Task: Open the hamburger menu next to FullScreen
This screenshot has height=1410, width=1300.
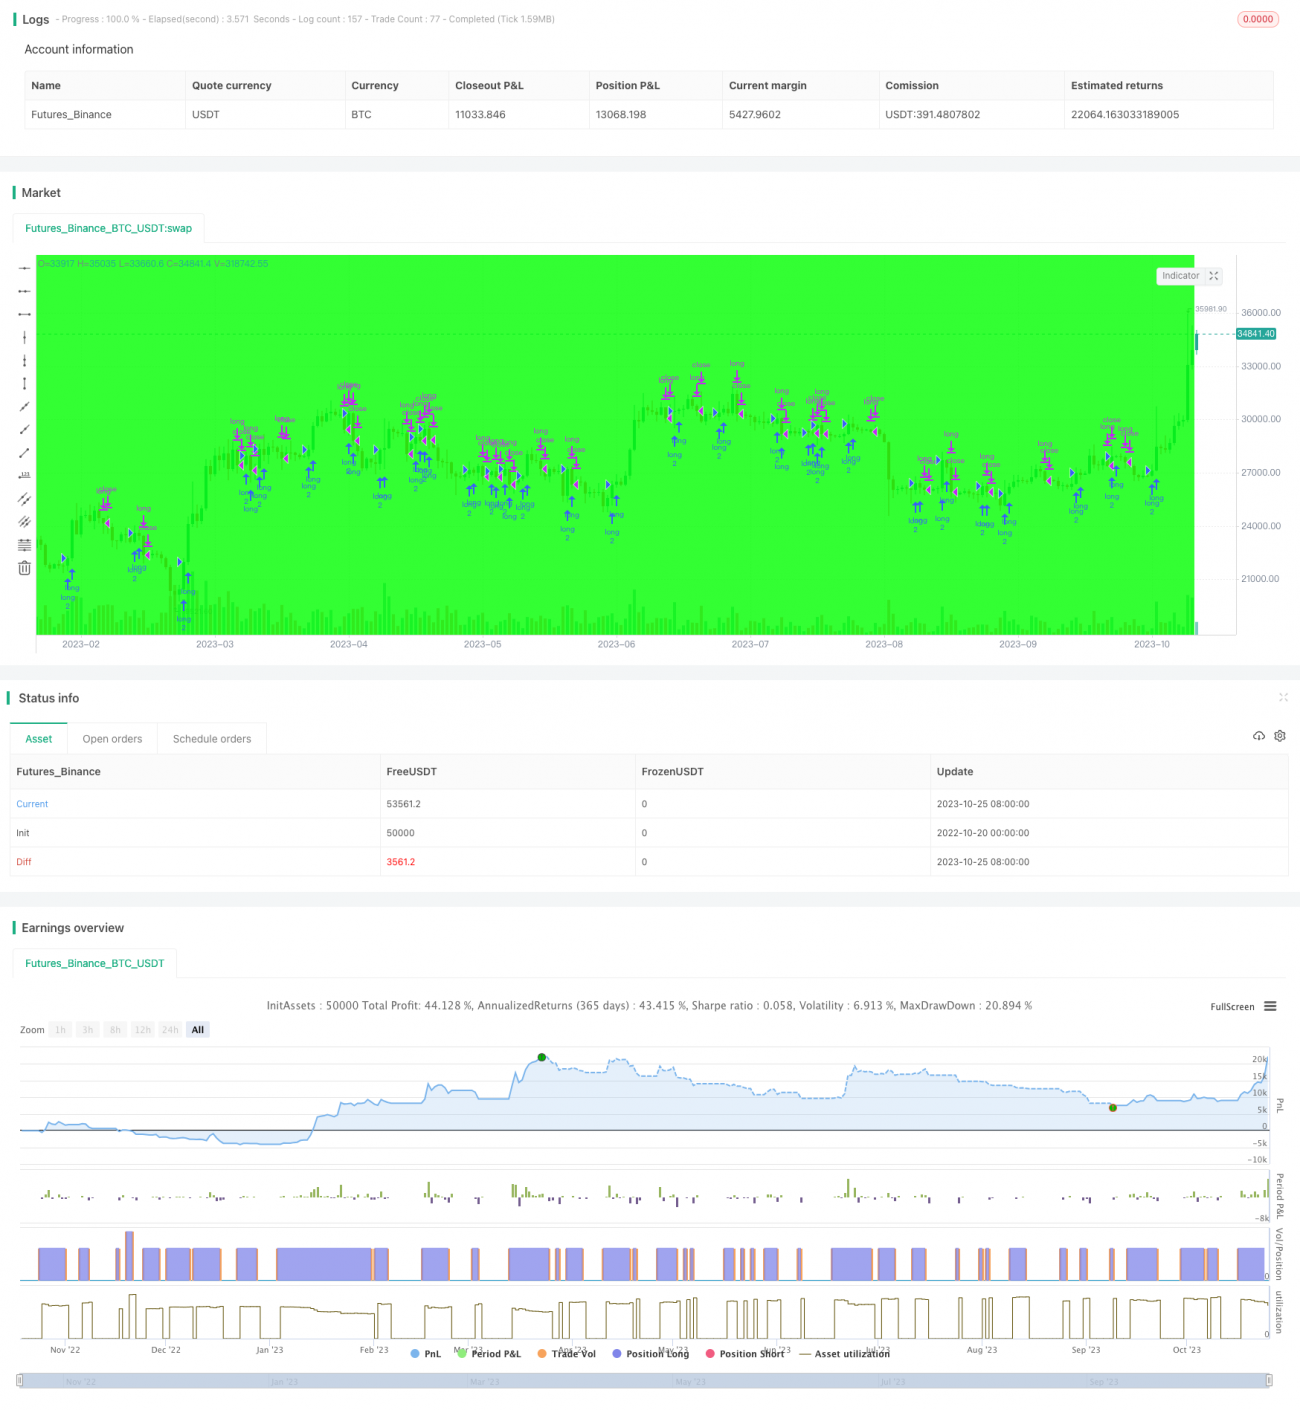Action: click(x=1268, y=1007)
